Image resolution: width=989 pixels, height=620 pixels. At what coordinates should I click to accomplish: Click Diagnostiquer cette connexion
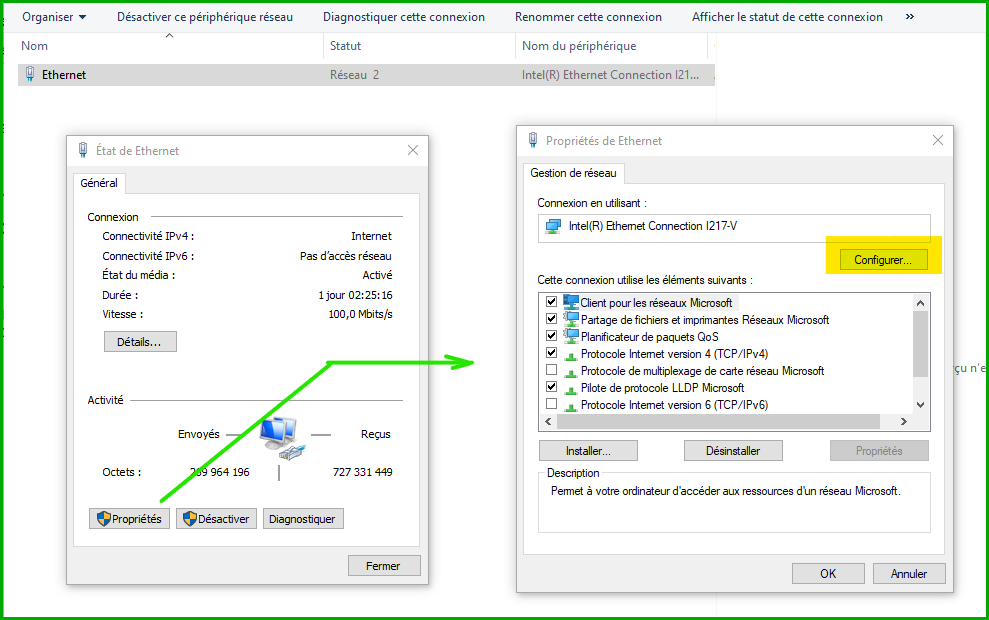click(x=404, y=17)
